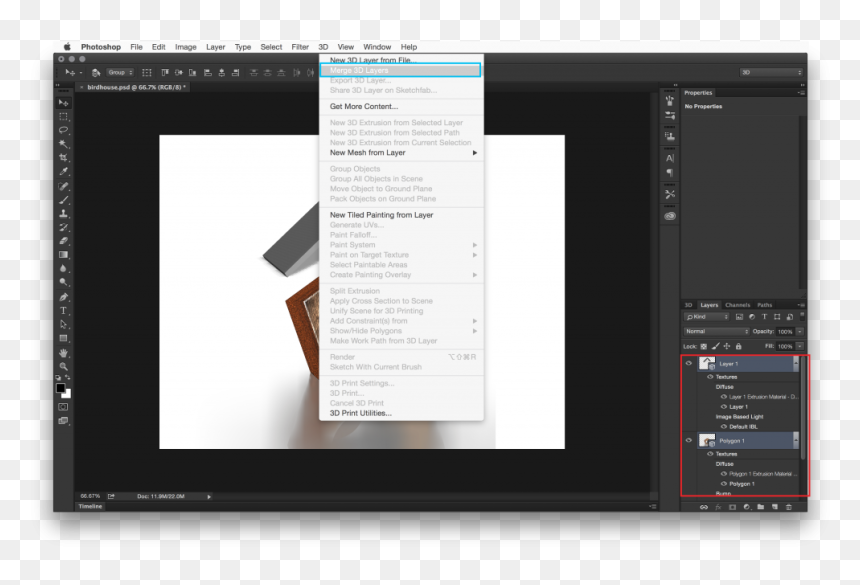Toggle visibility of Layer 1 Textures
Screen dimensions: 860x585
click(710, 377)
